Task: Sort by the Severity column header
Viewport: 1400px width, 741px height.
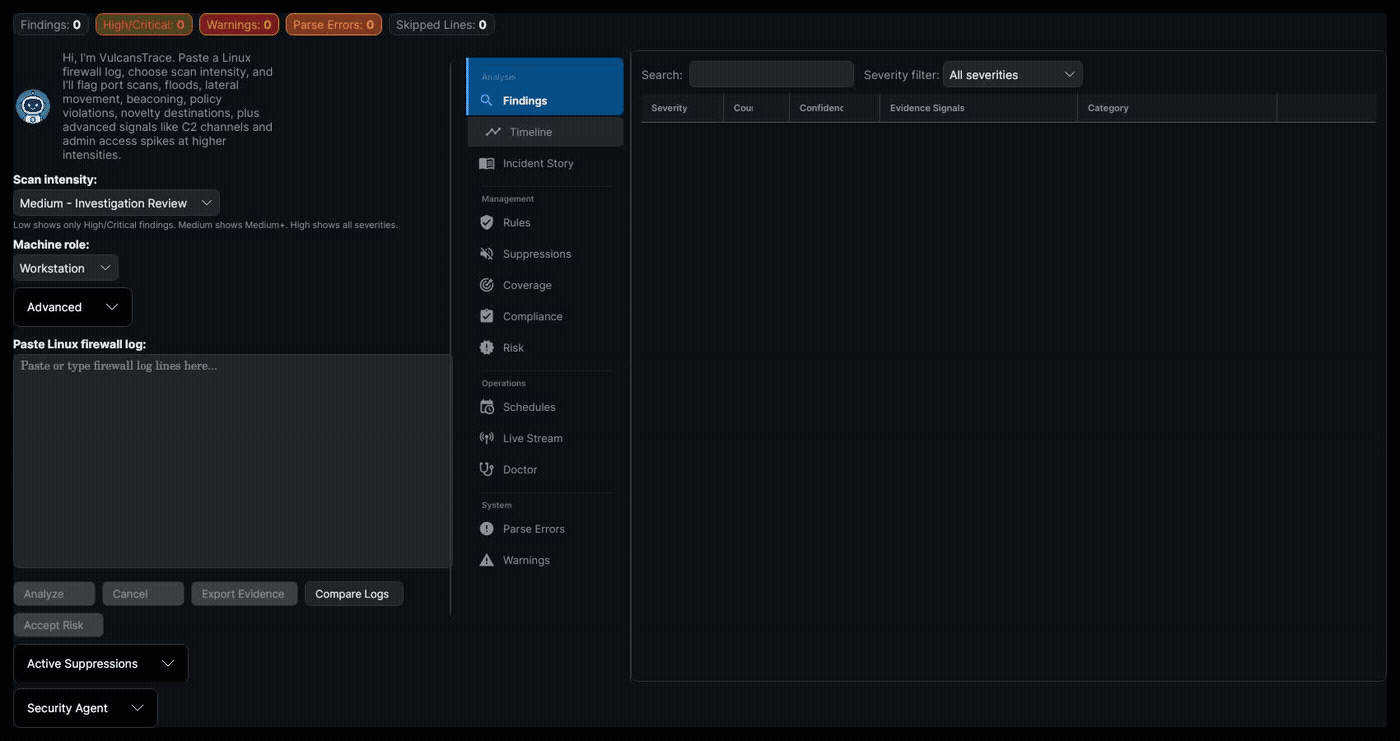Action: coord(682,108)
